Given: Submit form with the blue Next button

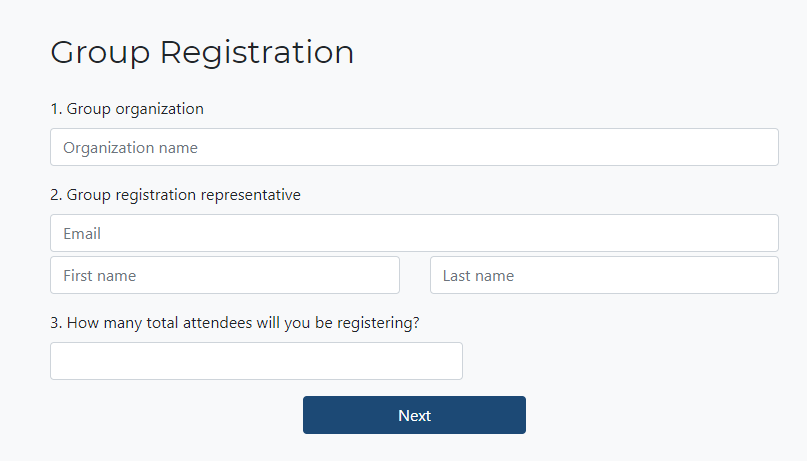Looking at the screenshot, I should click(414, 415).
